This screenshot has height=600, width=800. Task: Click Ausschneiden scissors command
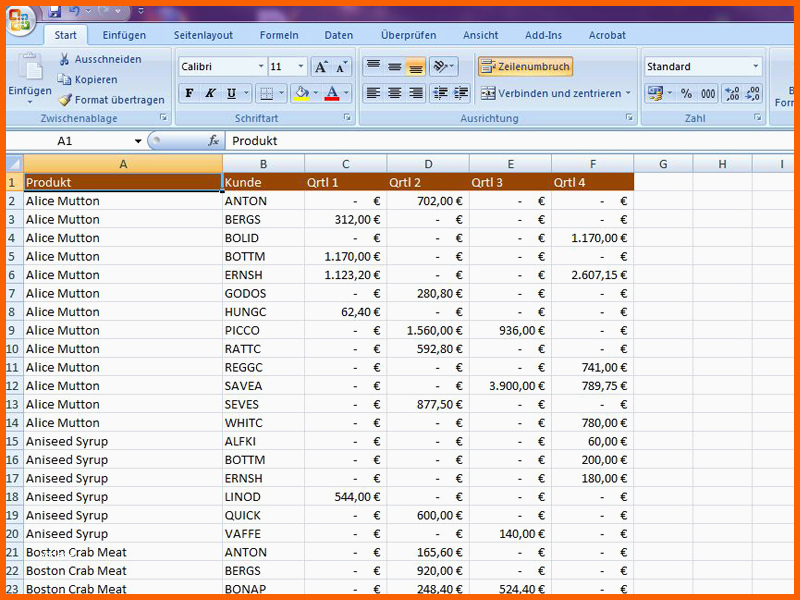pyautogui.click(x=100, y=59)
